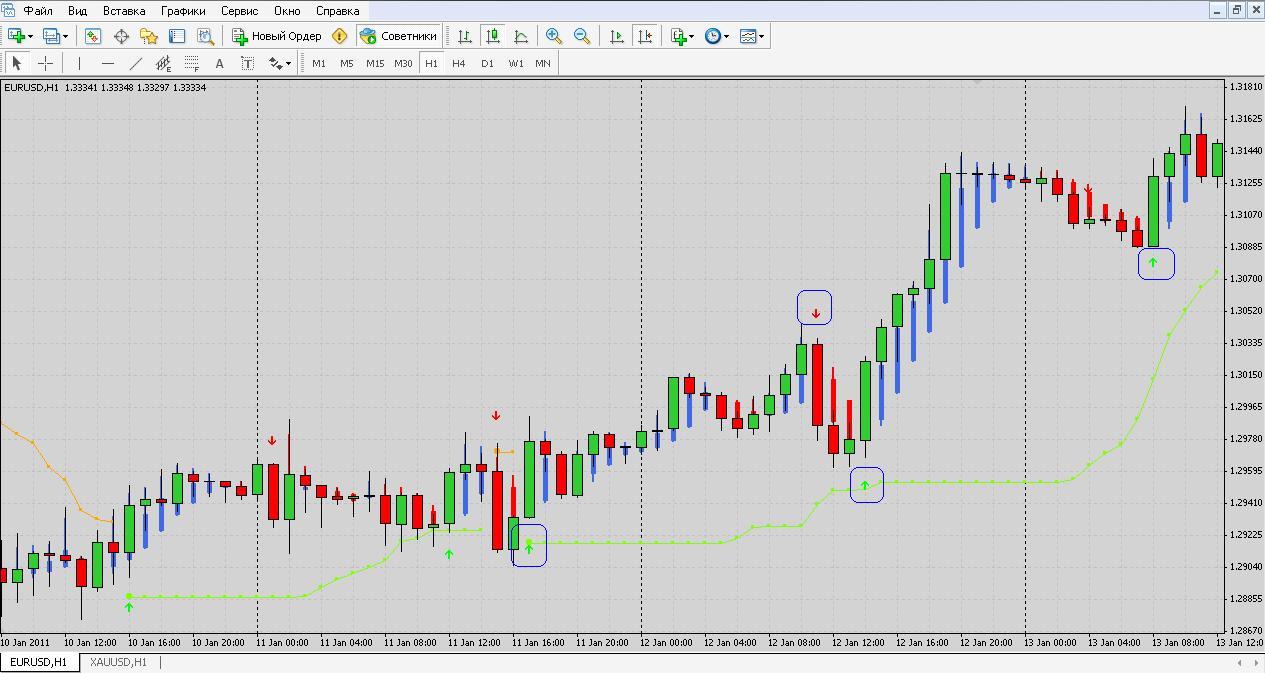
Task: Expand the Profiles dropdown arrow
Action: coord(66,36)
